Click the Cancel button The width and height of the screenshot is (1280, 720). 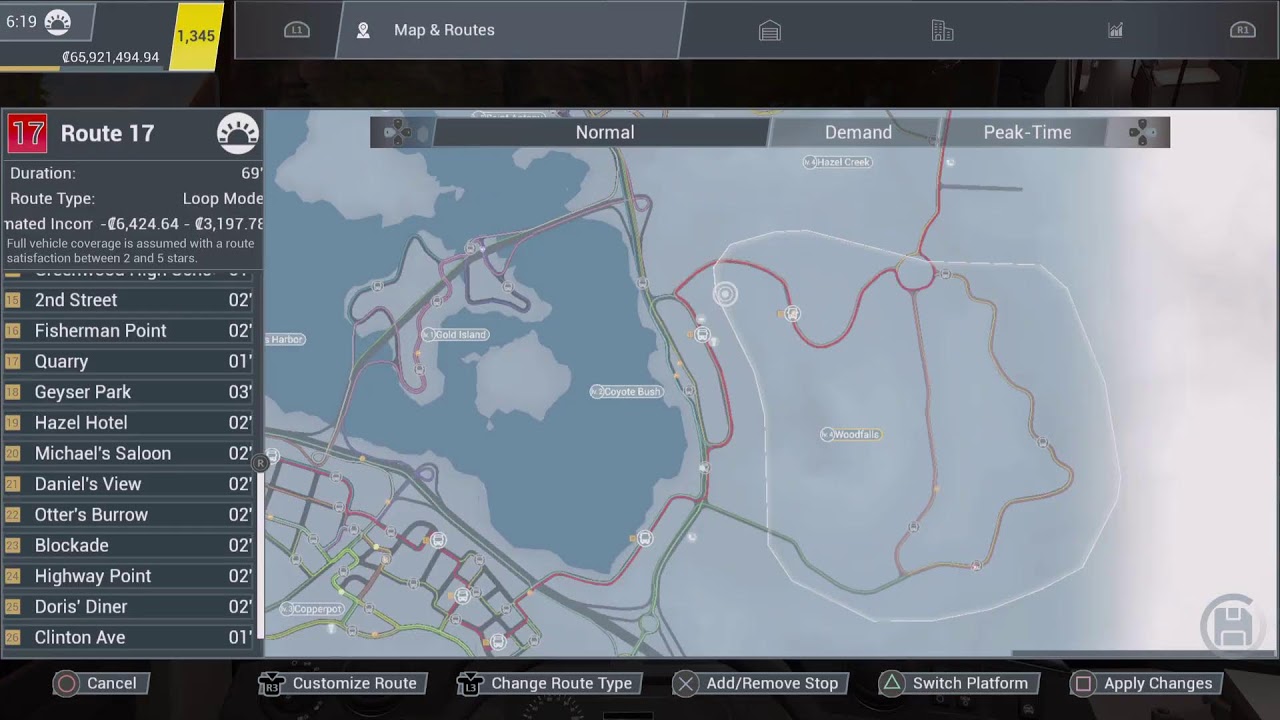tap(102, 684)
